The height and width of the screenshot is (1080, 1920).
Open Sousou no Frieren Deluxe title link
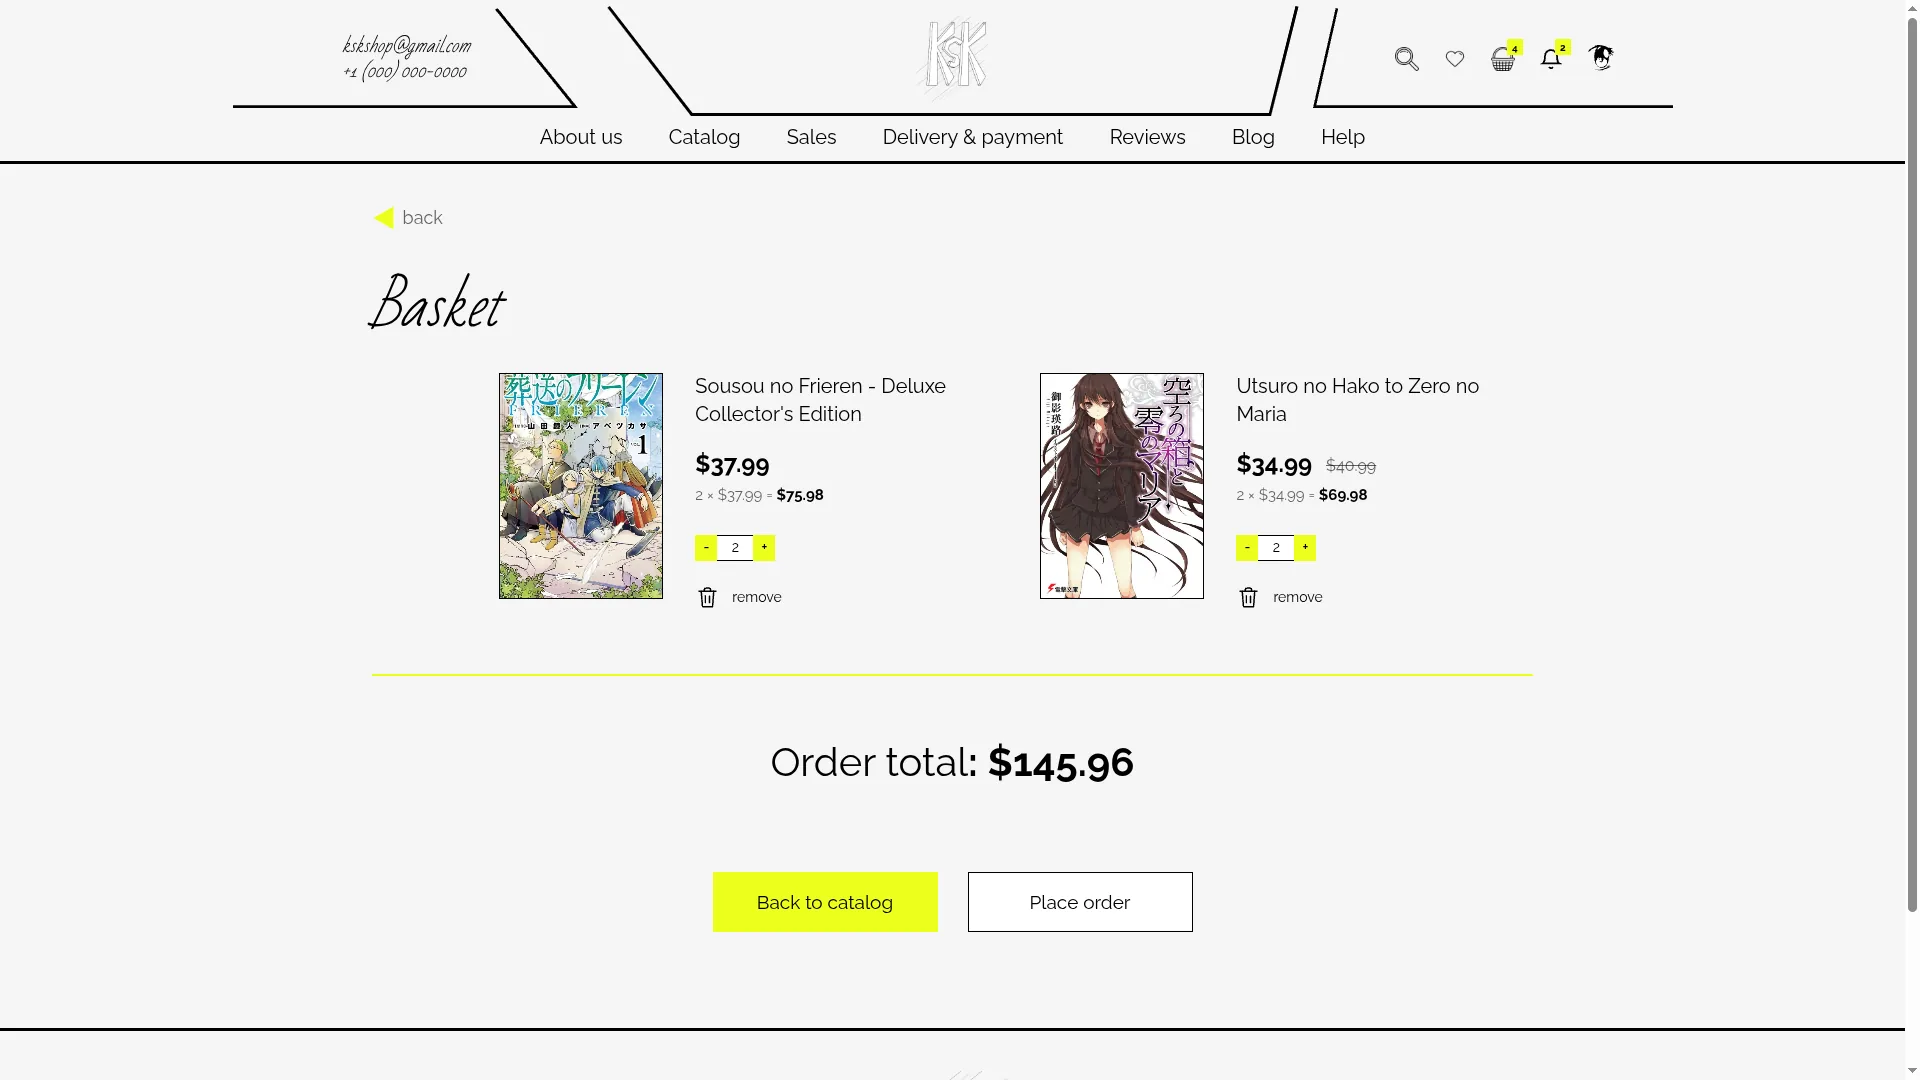820,400
